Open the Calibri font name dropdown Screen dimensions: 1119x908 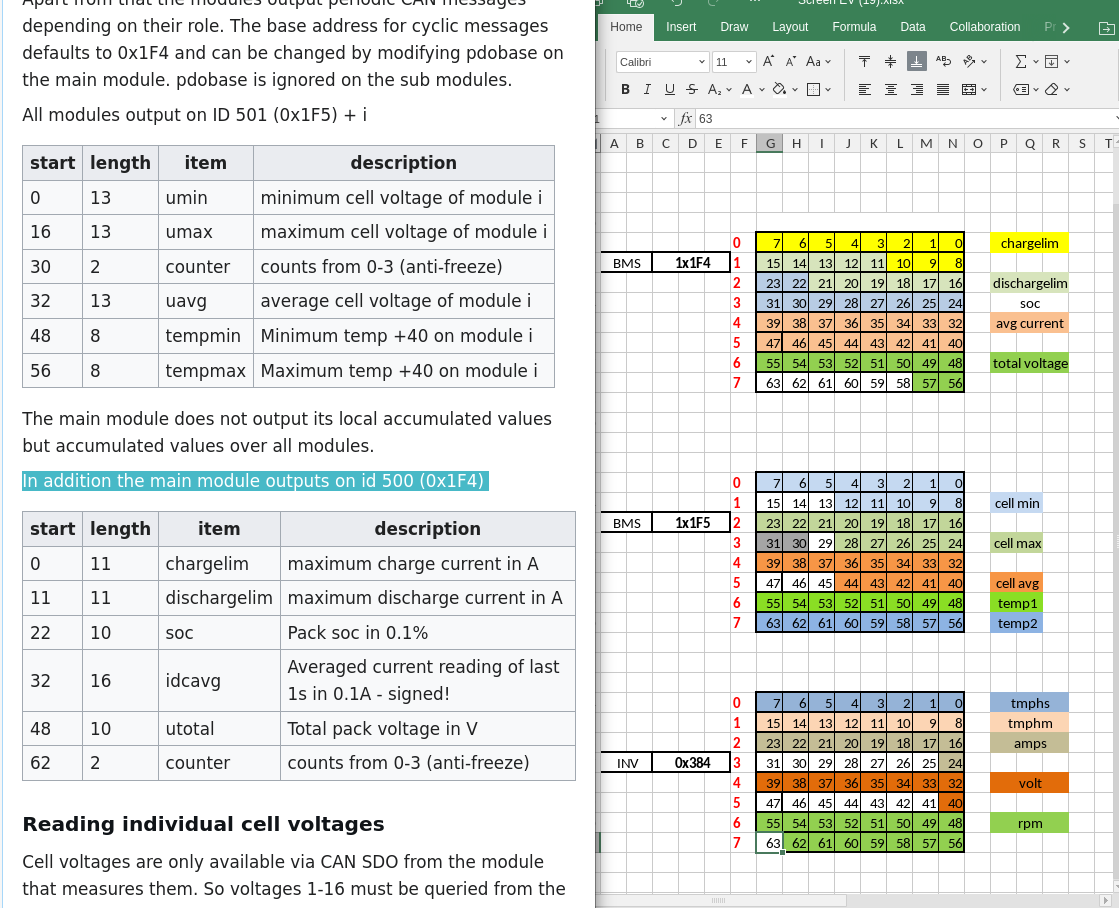coord(662,62)
